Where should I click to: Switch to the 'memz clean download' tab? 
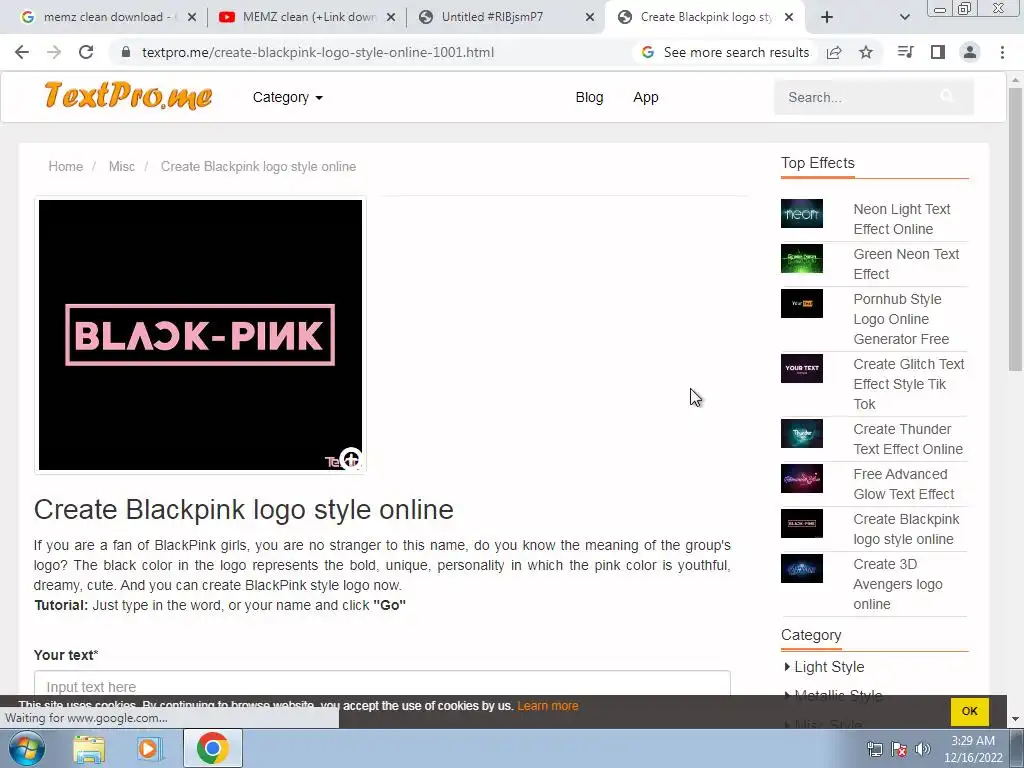tap(102, 17)
